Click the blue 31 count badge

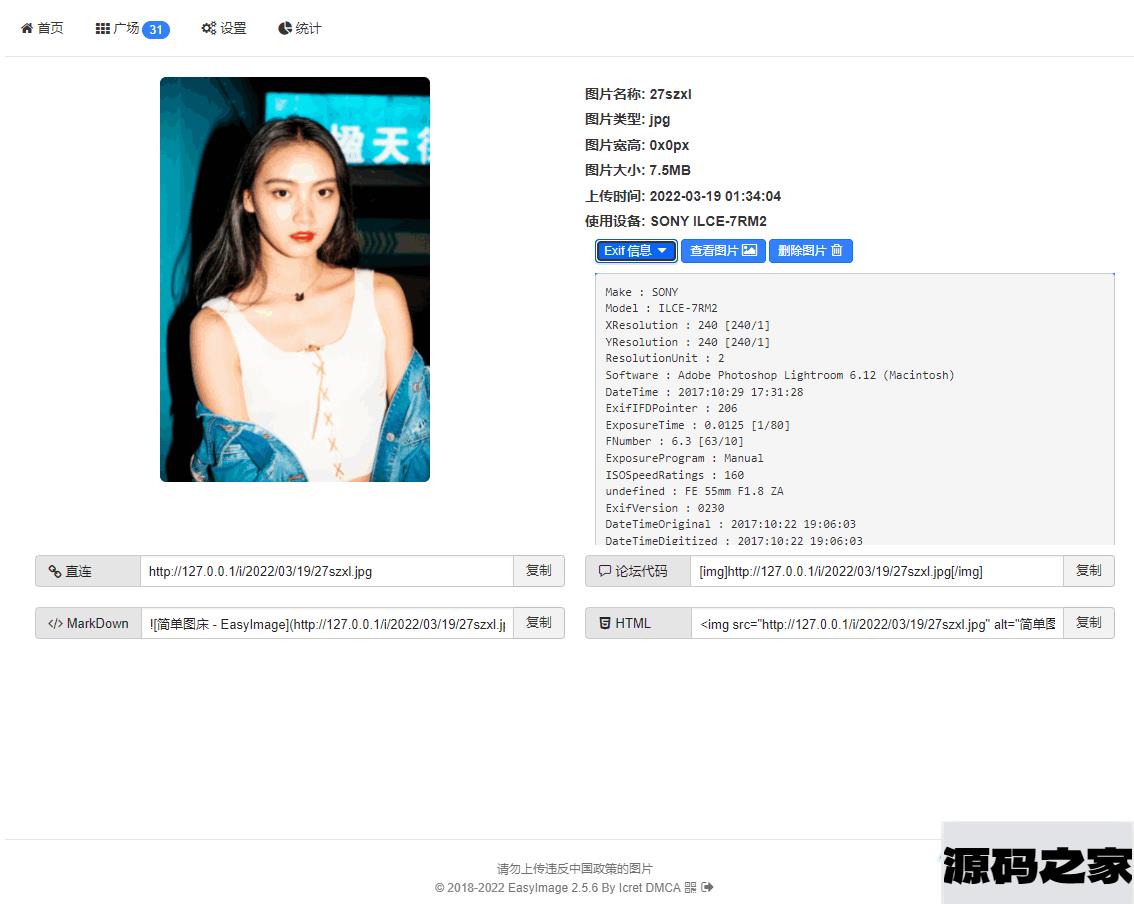click(x=156, y=30)
